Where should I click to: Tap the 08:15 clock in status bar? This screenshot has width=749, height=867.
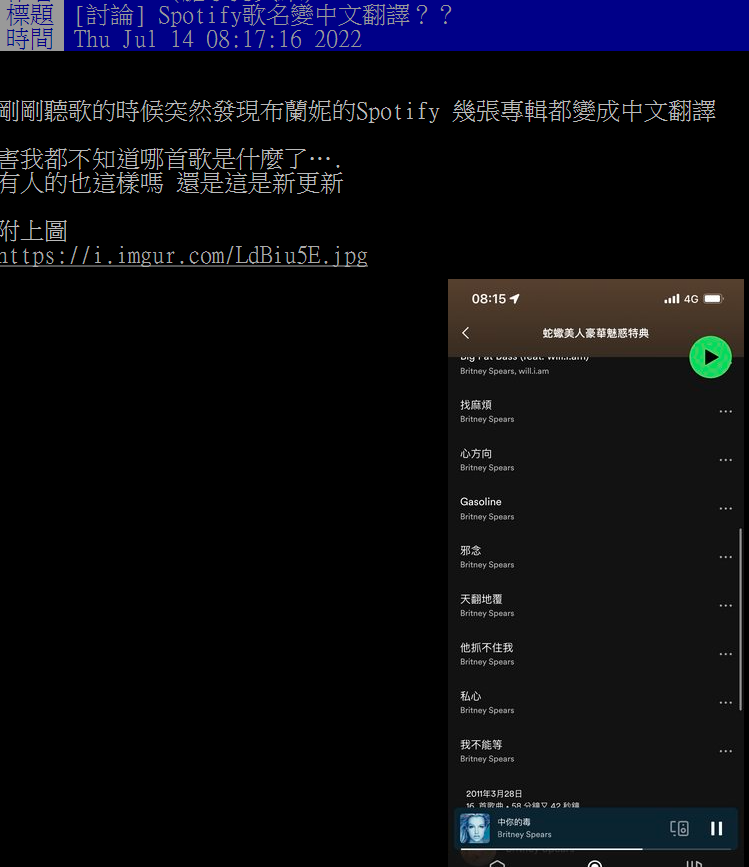489,299
